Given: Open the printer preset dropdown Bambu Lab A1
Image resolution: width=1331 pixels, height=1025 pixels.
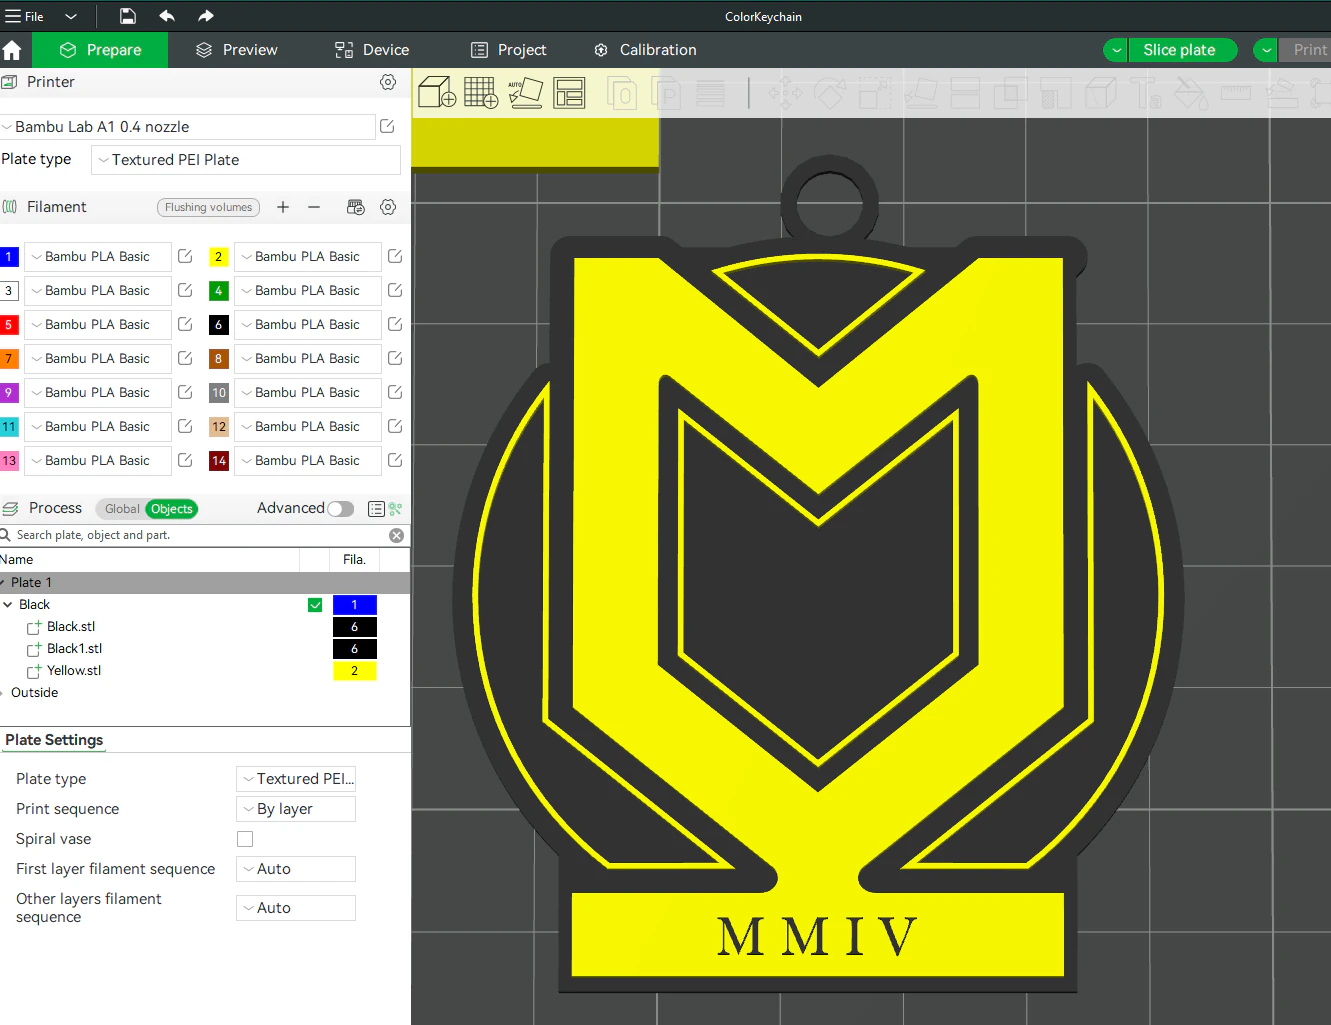Looking at the screenshot, I should click(188, 127).
